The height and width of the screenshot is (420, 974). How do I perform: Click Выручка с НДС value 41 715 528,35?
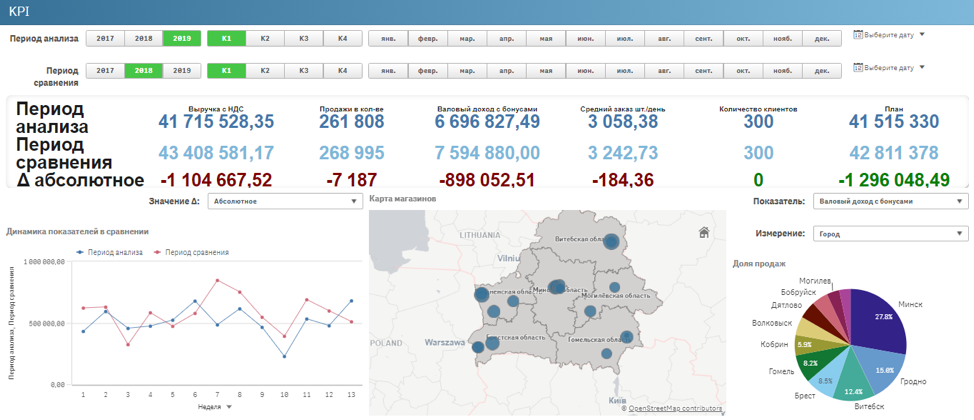(216, 122)
